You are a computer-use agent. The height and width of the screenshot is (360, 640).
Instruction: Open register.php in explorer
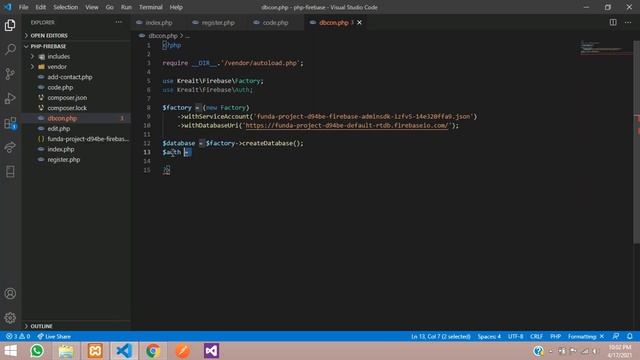tap(77, 160)
